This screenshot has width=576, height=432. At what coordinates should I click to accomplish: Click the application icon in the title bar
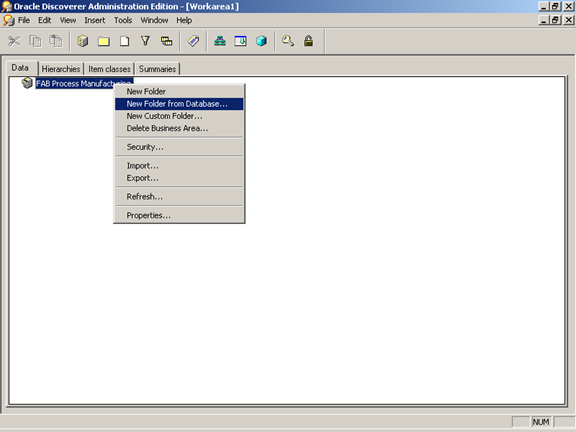(x=6, y=6)
